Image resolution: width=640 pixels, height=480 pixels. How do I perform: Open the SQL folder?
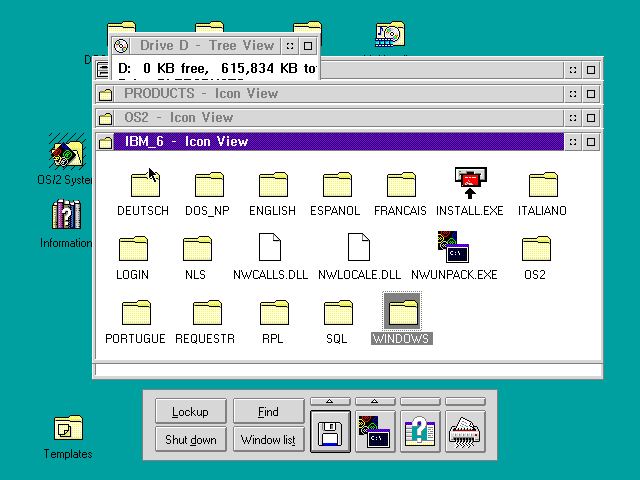click(x=338, y=312)
